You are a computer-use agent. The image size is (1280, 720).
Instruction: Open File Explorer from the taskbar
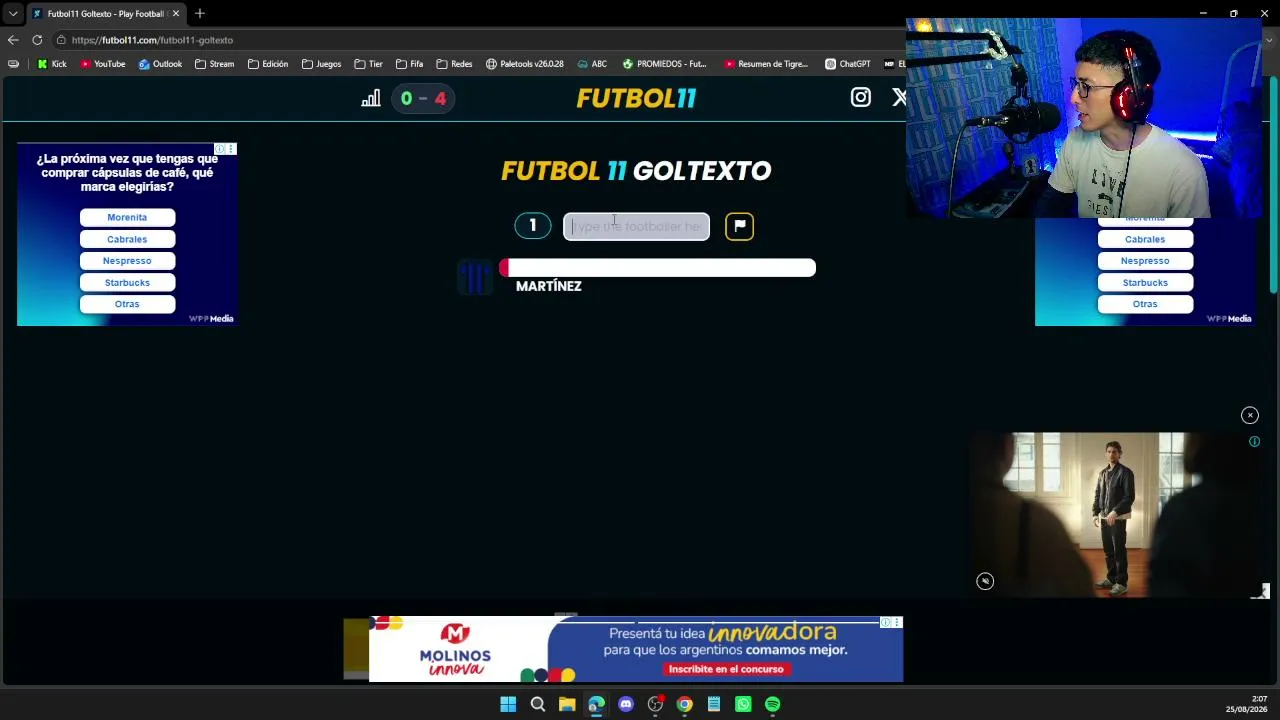click(567, 704)
